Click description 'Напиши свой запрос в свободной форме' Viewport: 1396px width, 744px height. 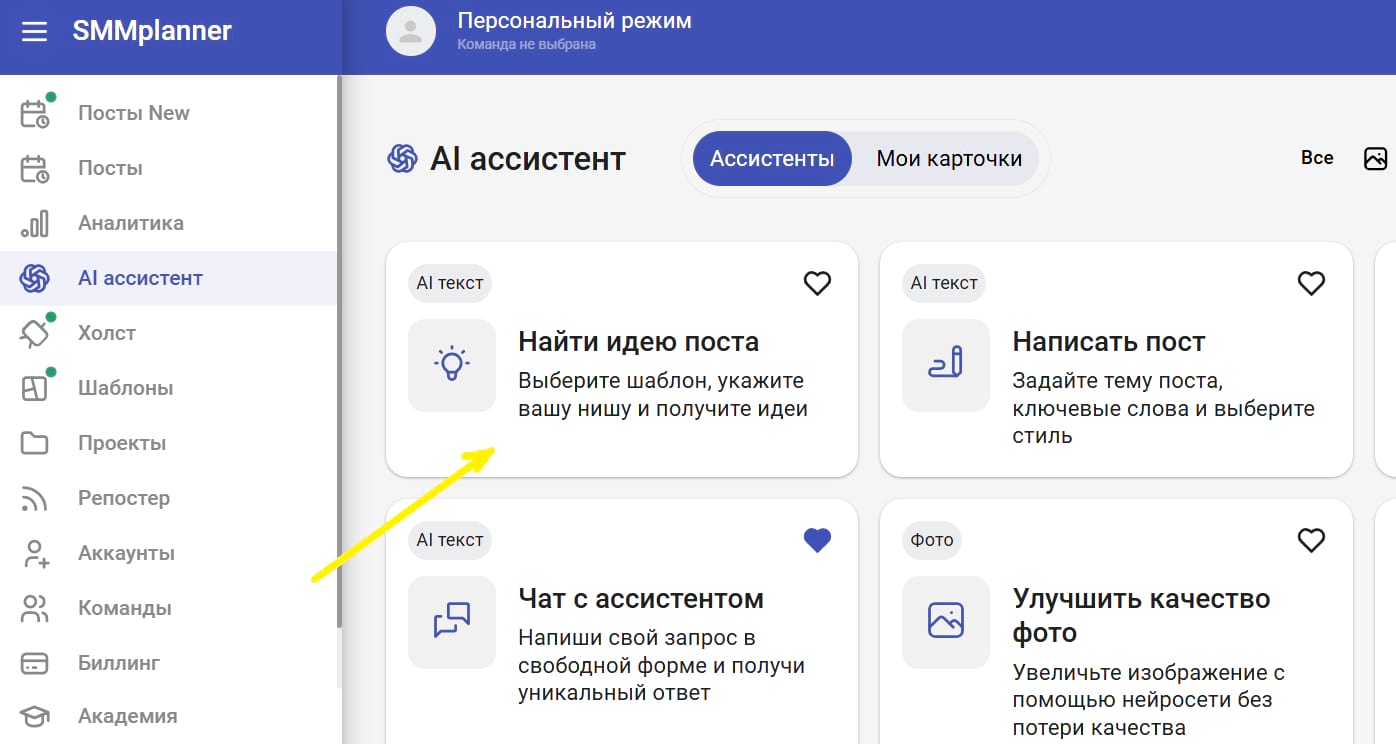coord(661,665)
